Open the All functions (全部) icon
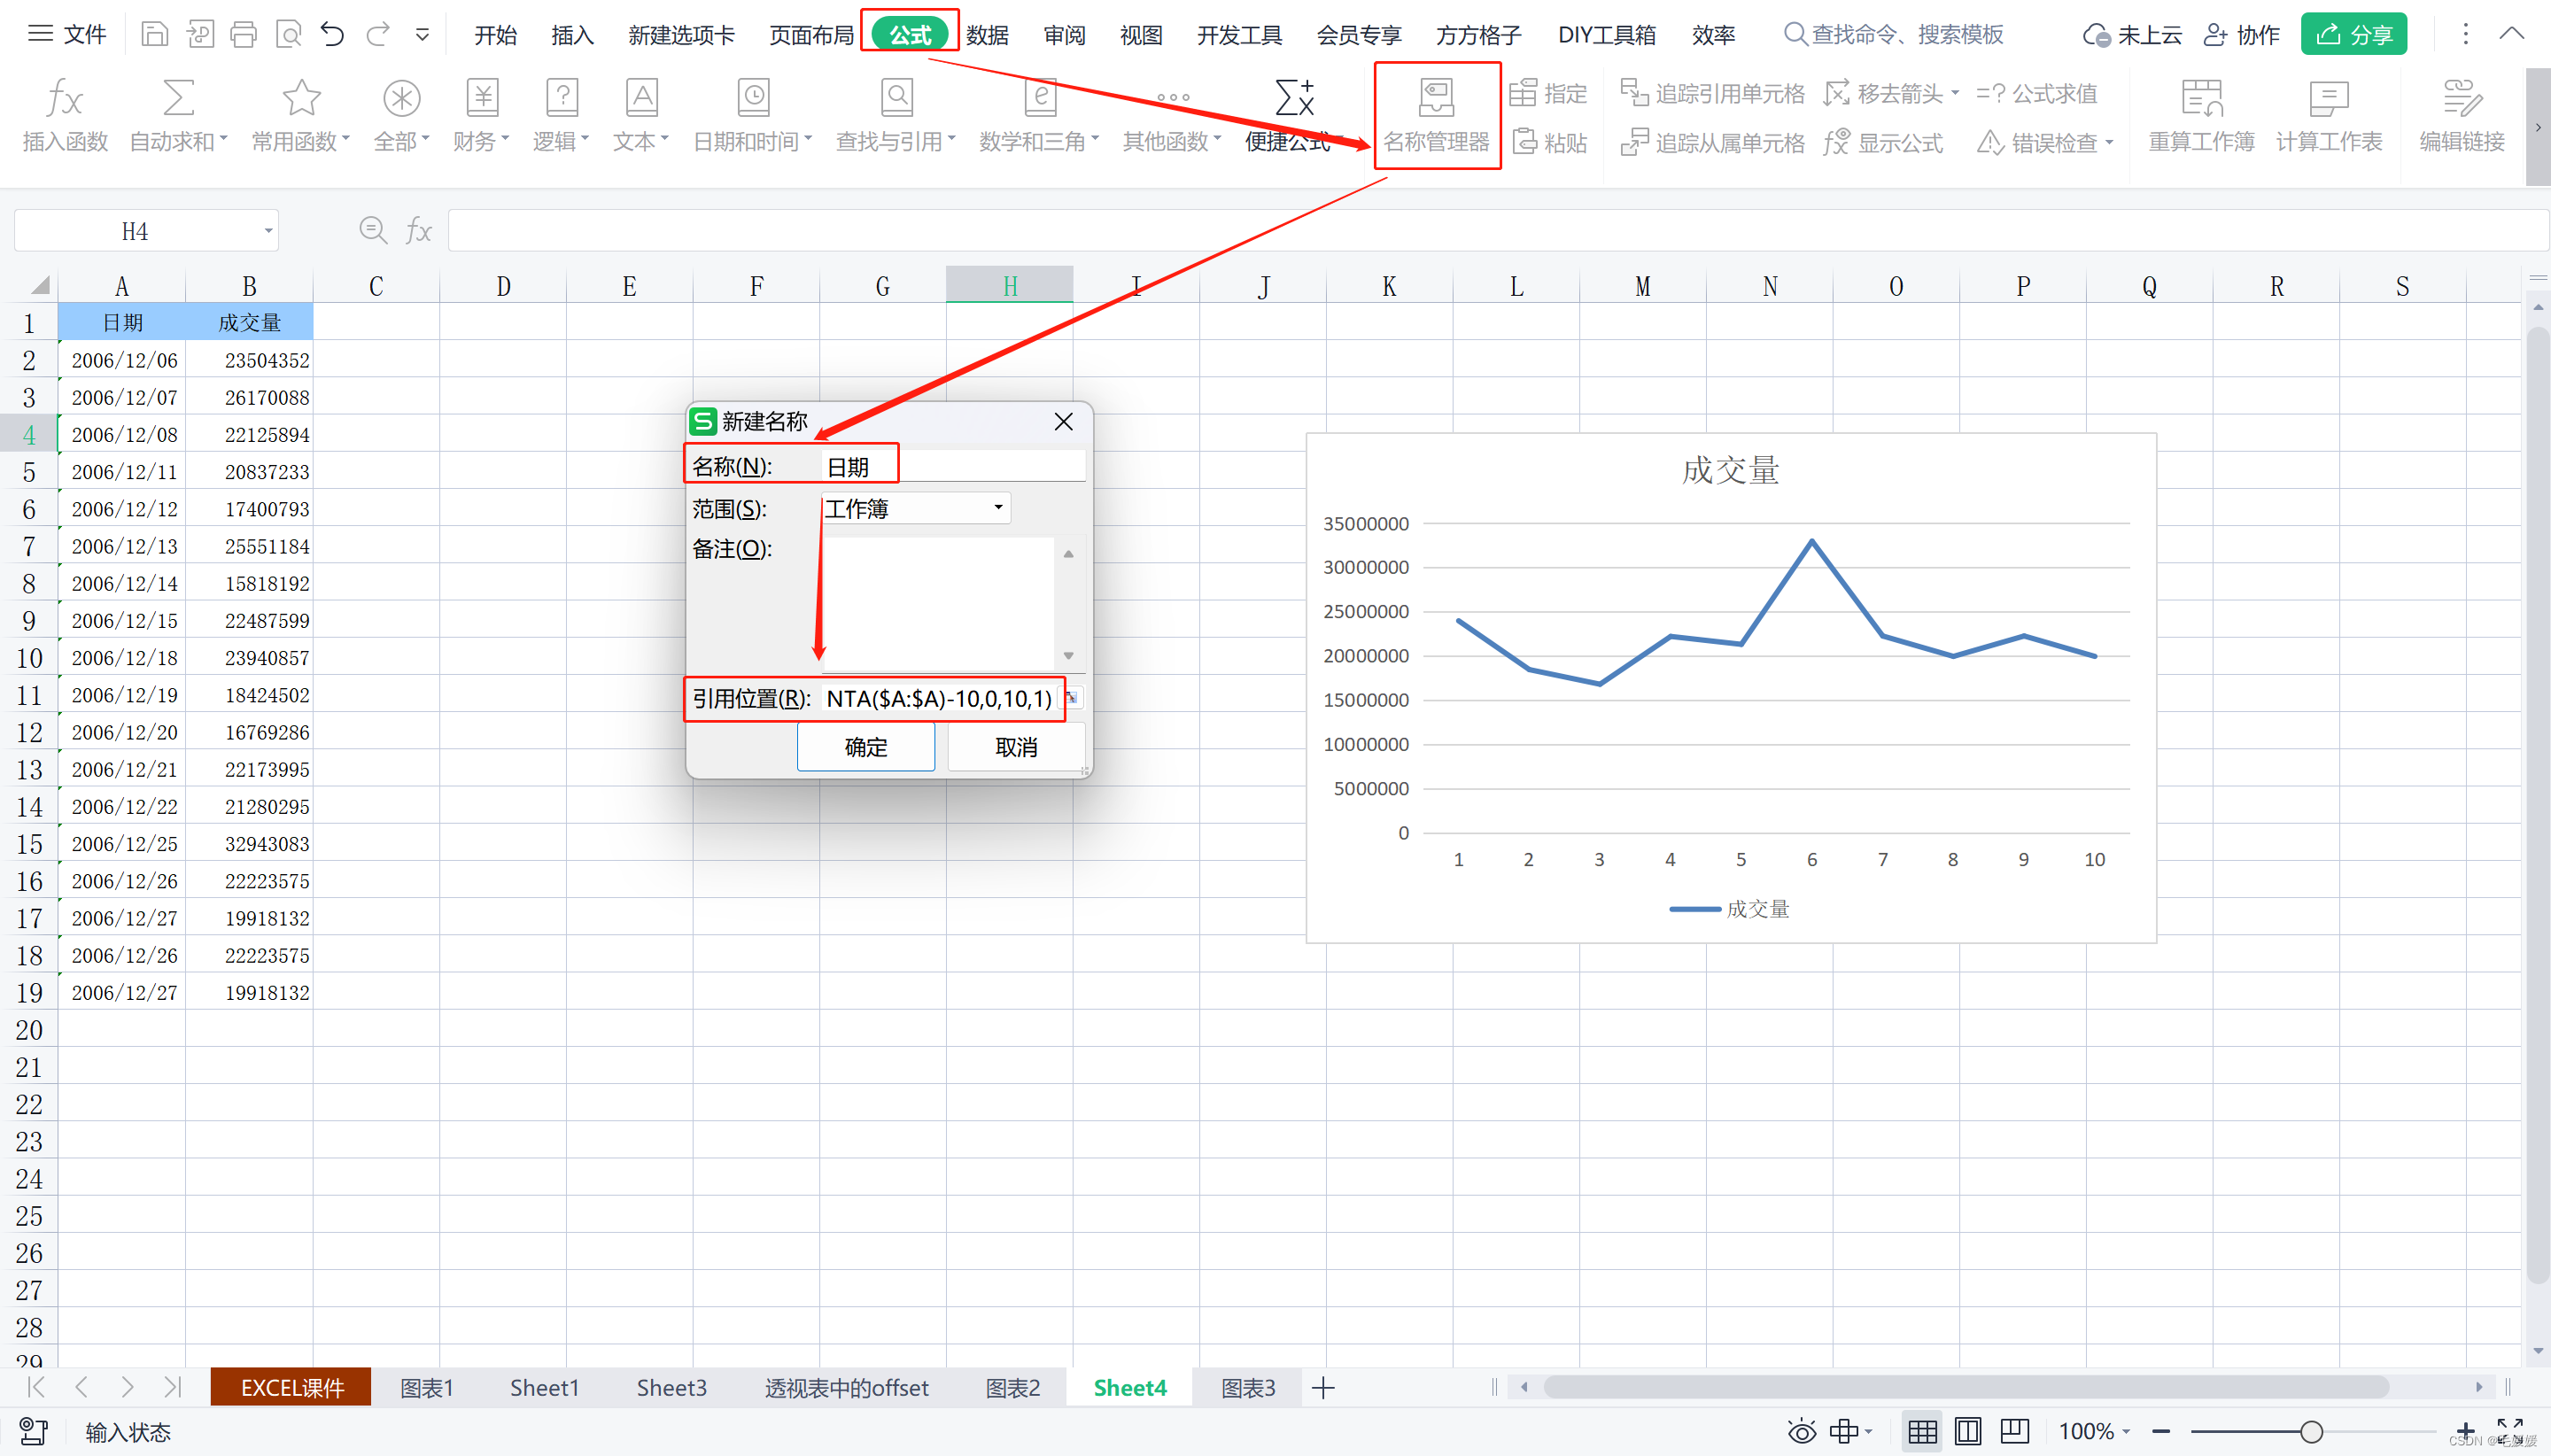This screenshot has width=2551, height=1456. pos(401,116)
